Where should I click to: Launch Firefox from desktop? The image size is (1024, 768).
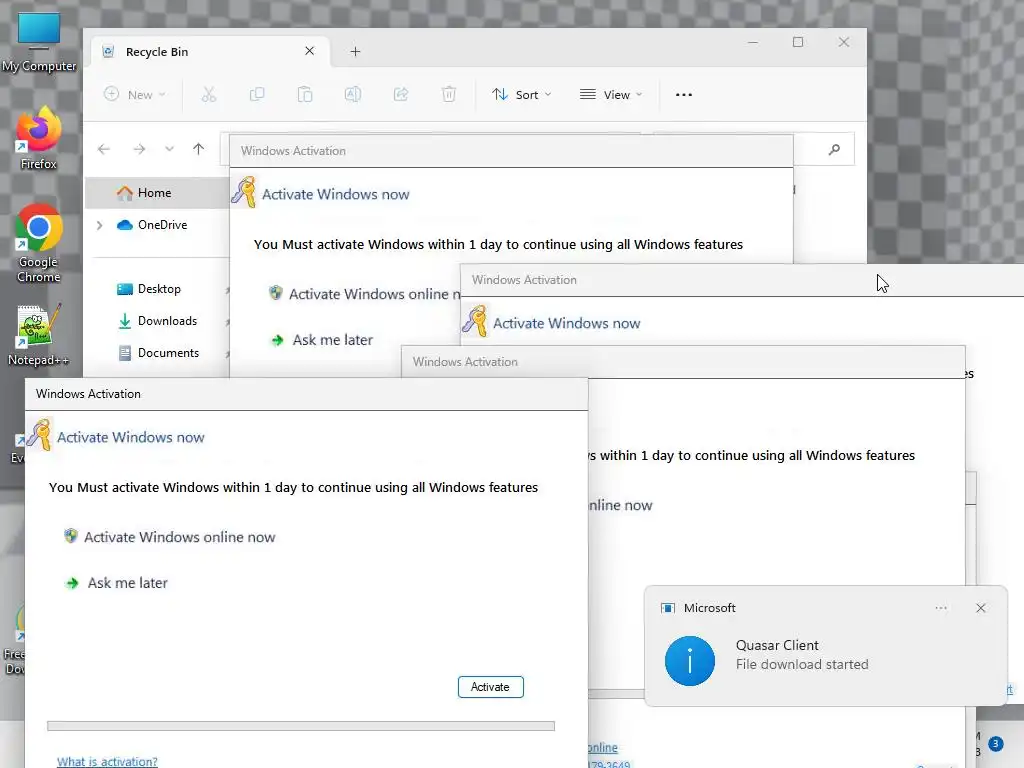click(x=39, y=138)
